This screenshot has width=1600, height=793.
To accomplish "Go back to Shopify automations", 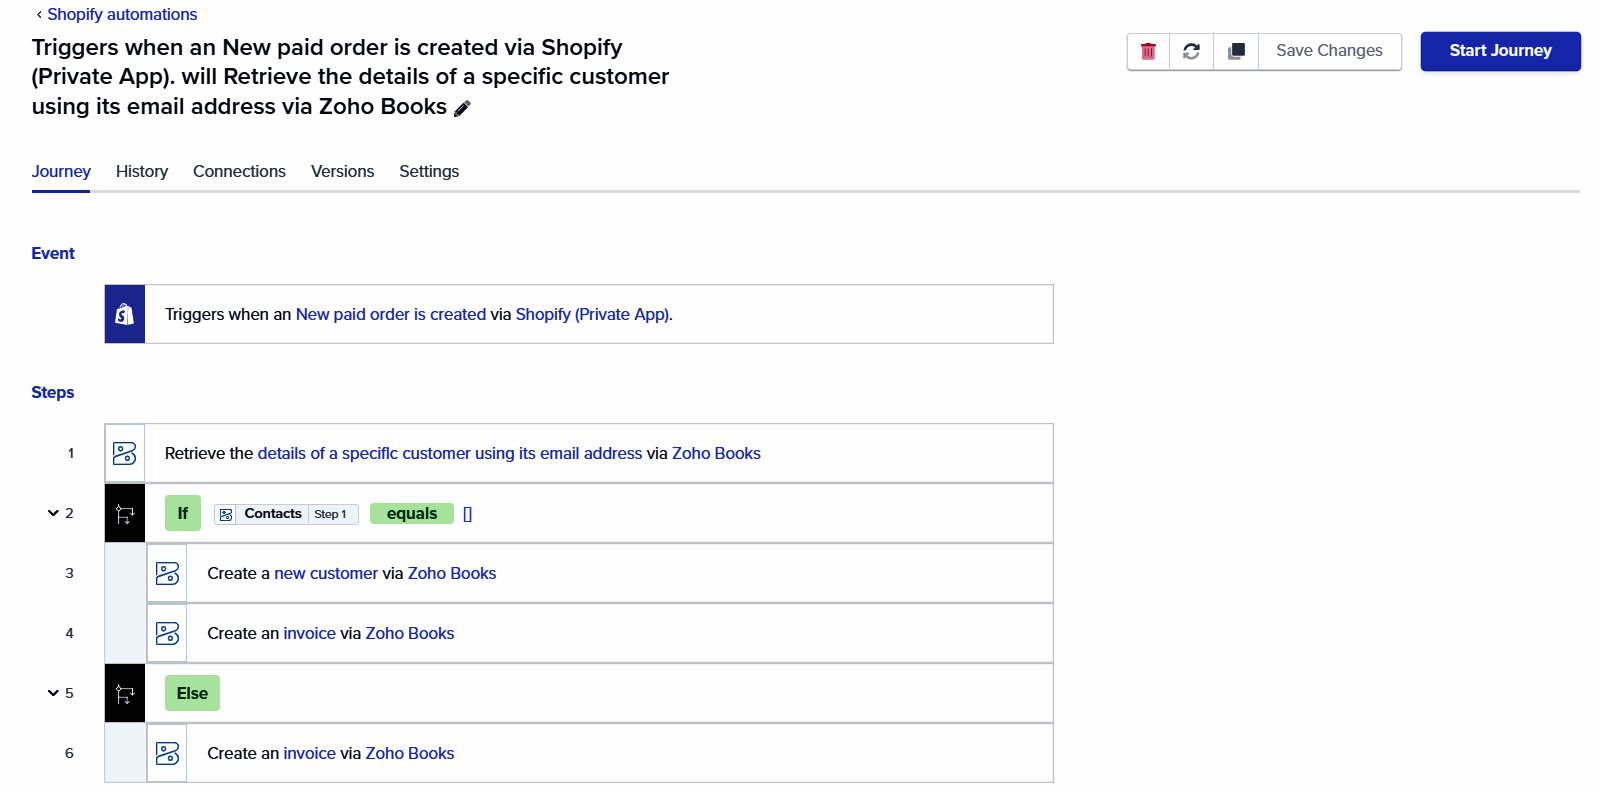I will [x=122, y=14].
